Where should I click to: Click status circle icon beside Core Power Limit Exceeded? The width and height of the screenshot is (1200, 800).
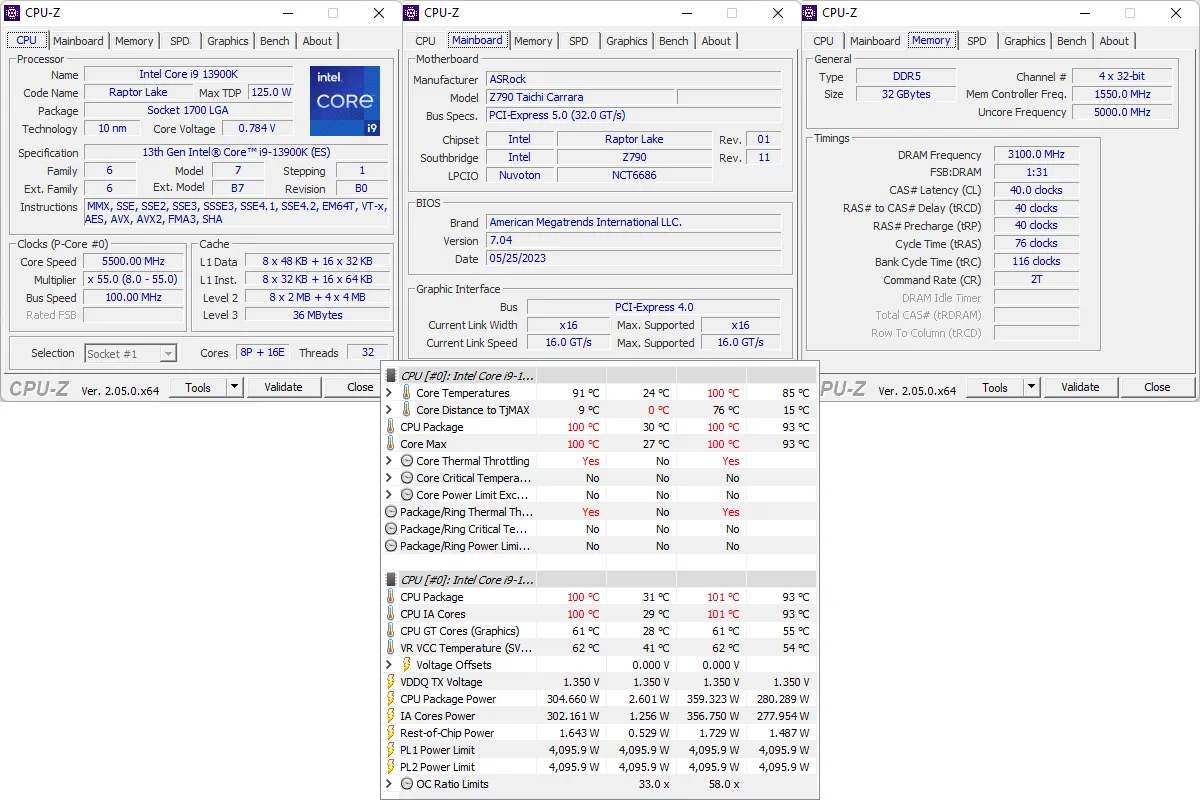pos(407,495)
